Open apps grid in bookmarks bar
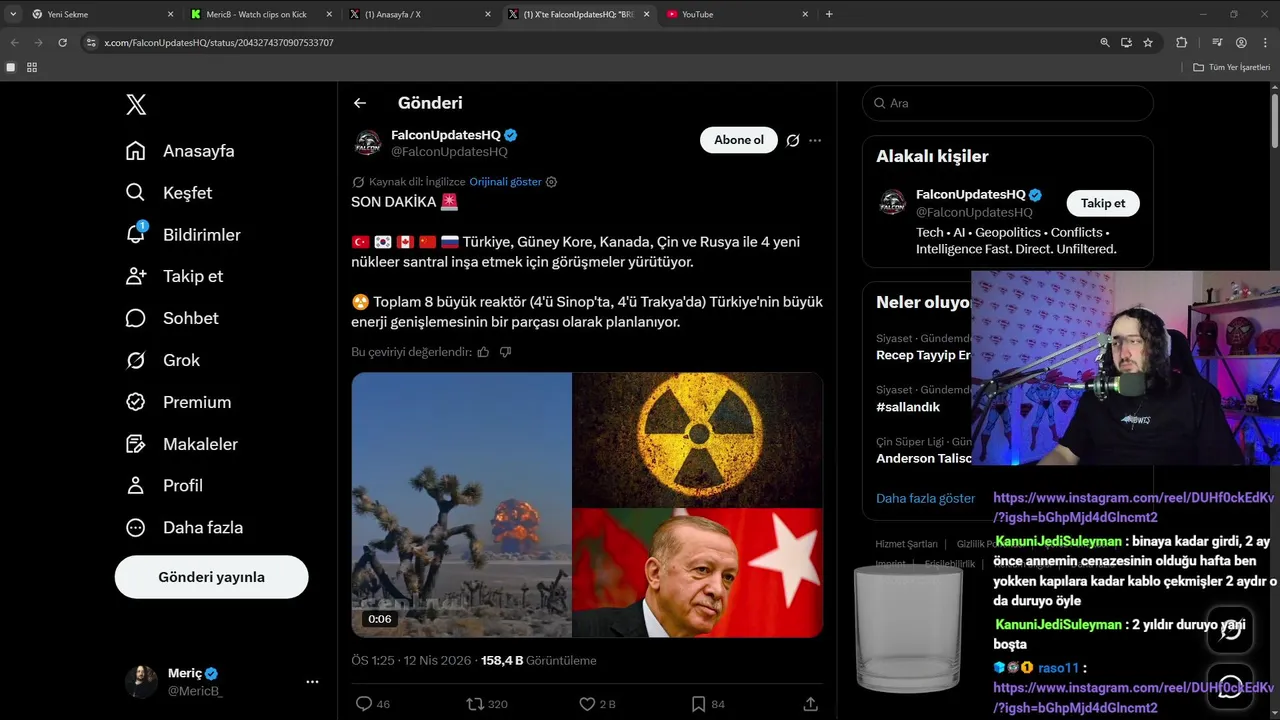 [x=32, y=67]
